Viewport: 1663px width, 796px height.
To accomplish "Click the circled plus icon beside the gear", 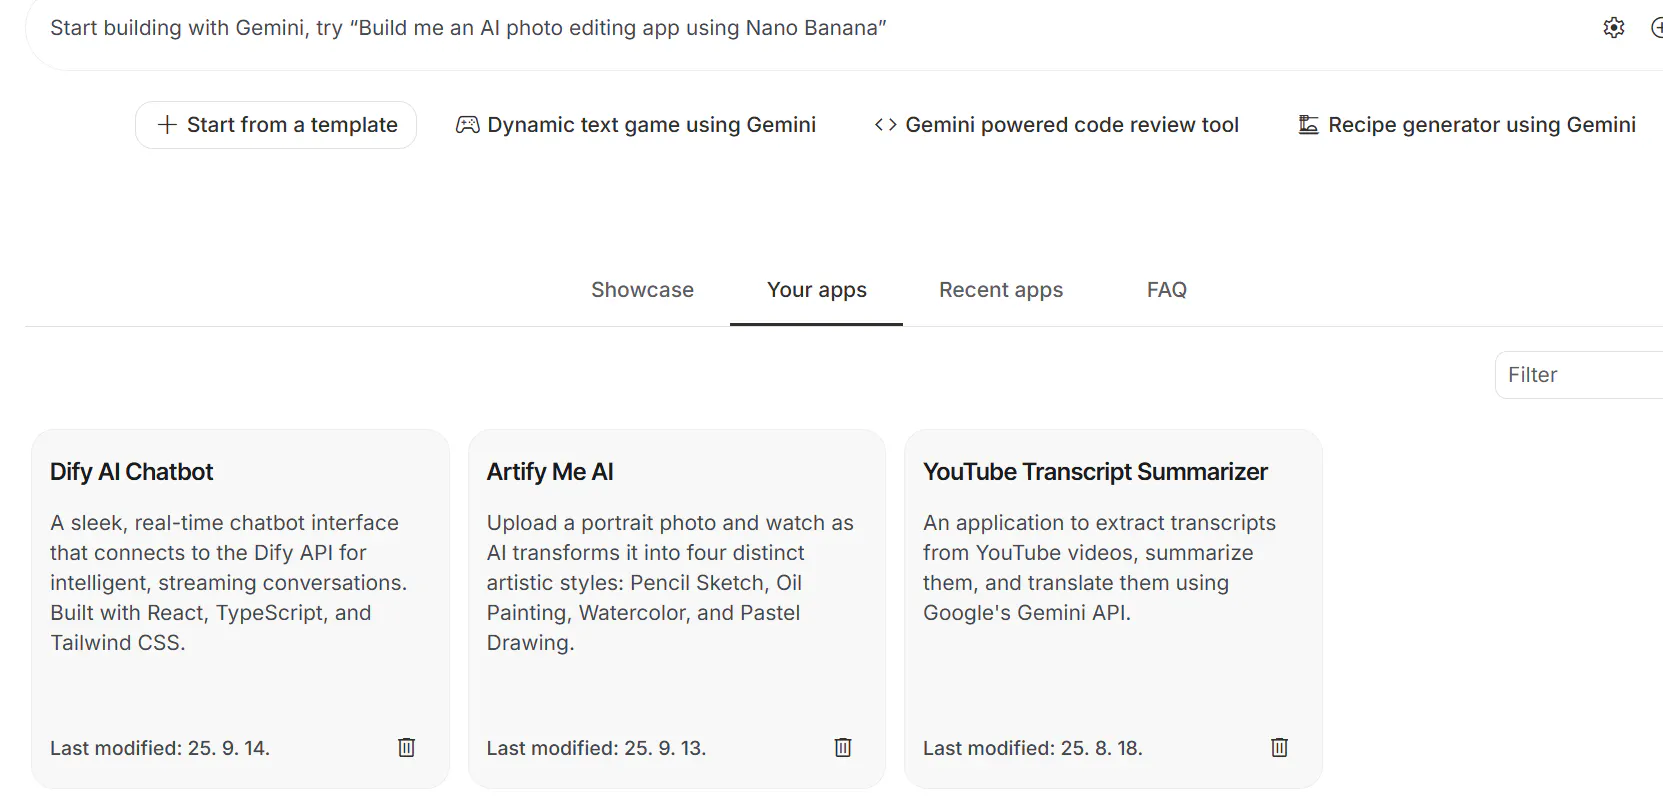I will tap(1656, 28).
